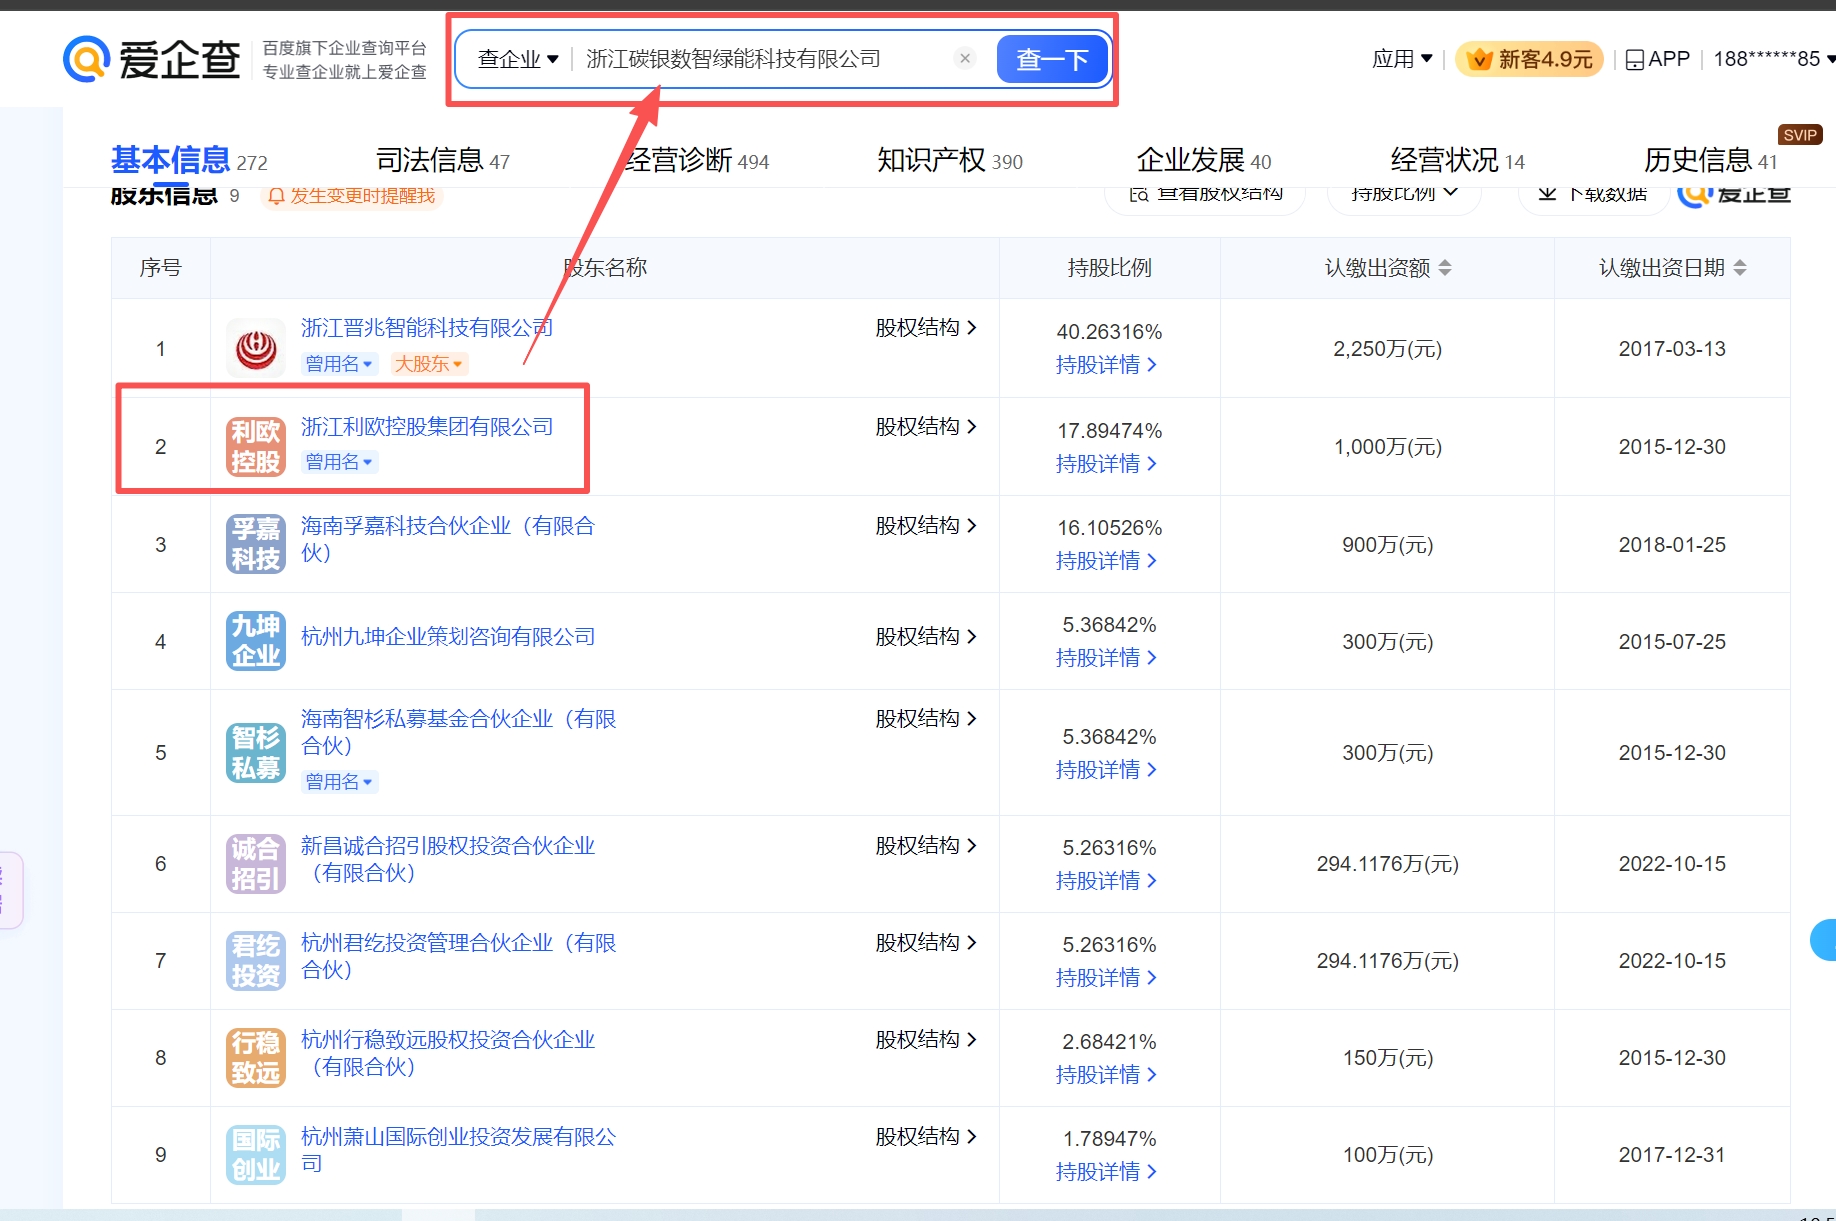Screen dimensions: 1836x1221
Task: Open 股权结构 for 杭州九坤企业策划
Action: point(926,637)
